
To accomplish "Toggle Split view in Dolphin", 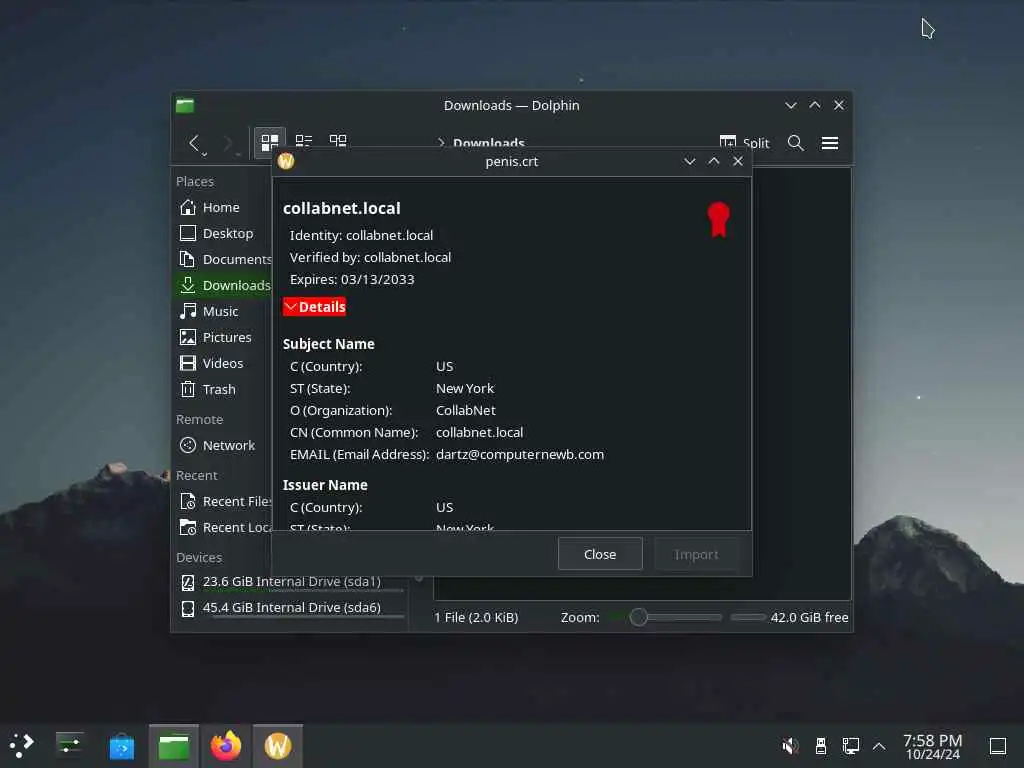I will coord(744,143).
